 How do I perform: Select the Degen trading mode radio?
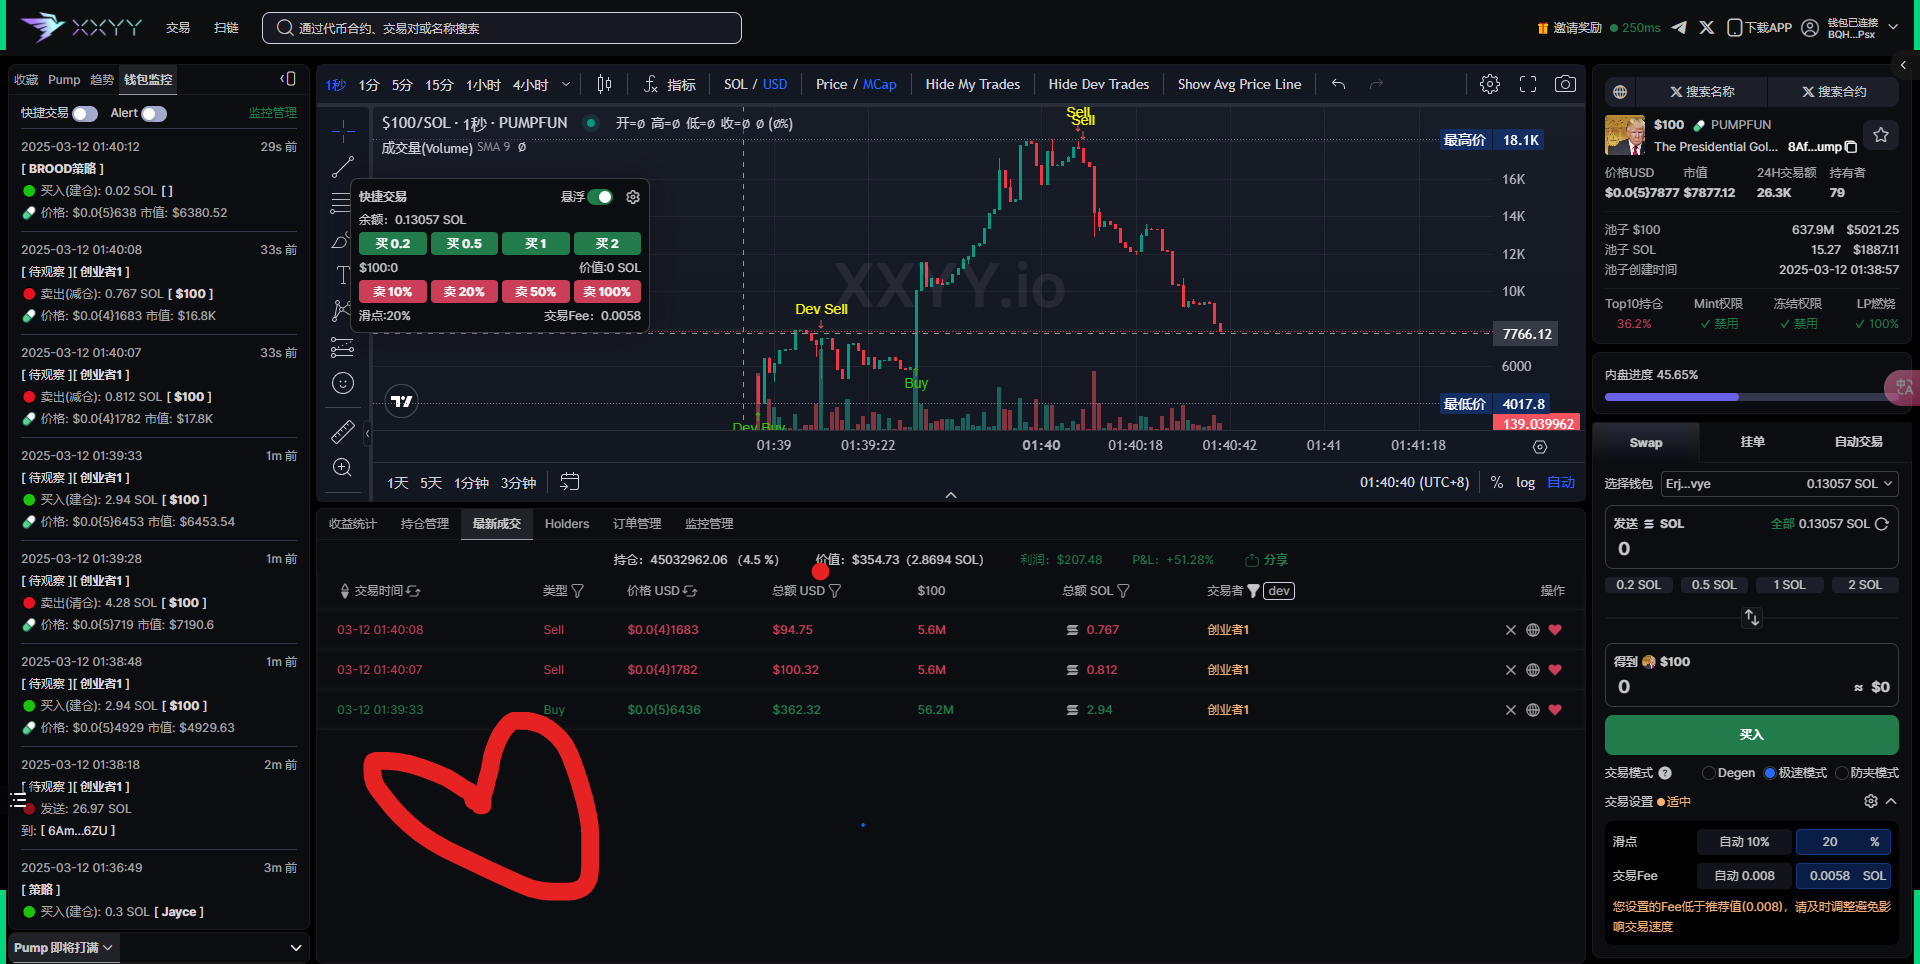coord(1709,773)
